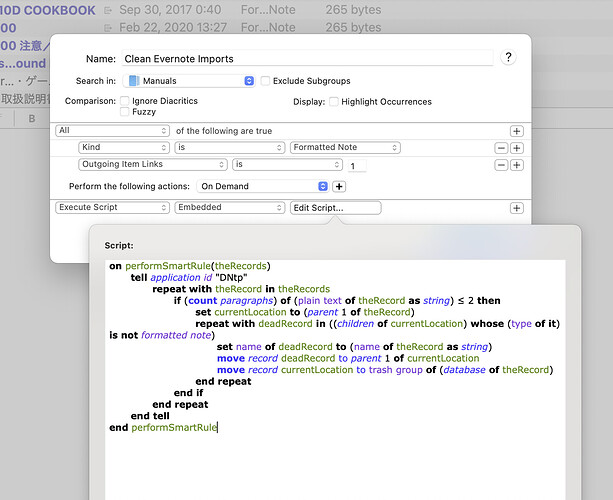Click plus button next to On Demand
This screenshot has height=500, width=613.
(x=339, y=186)
